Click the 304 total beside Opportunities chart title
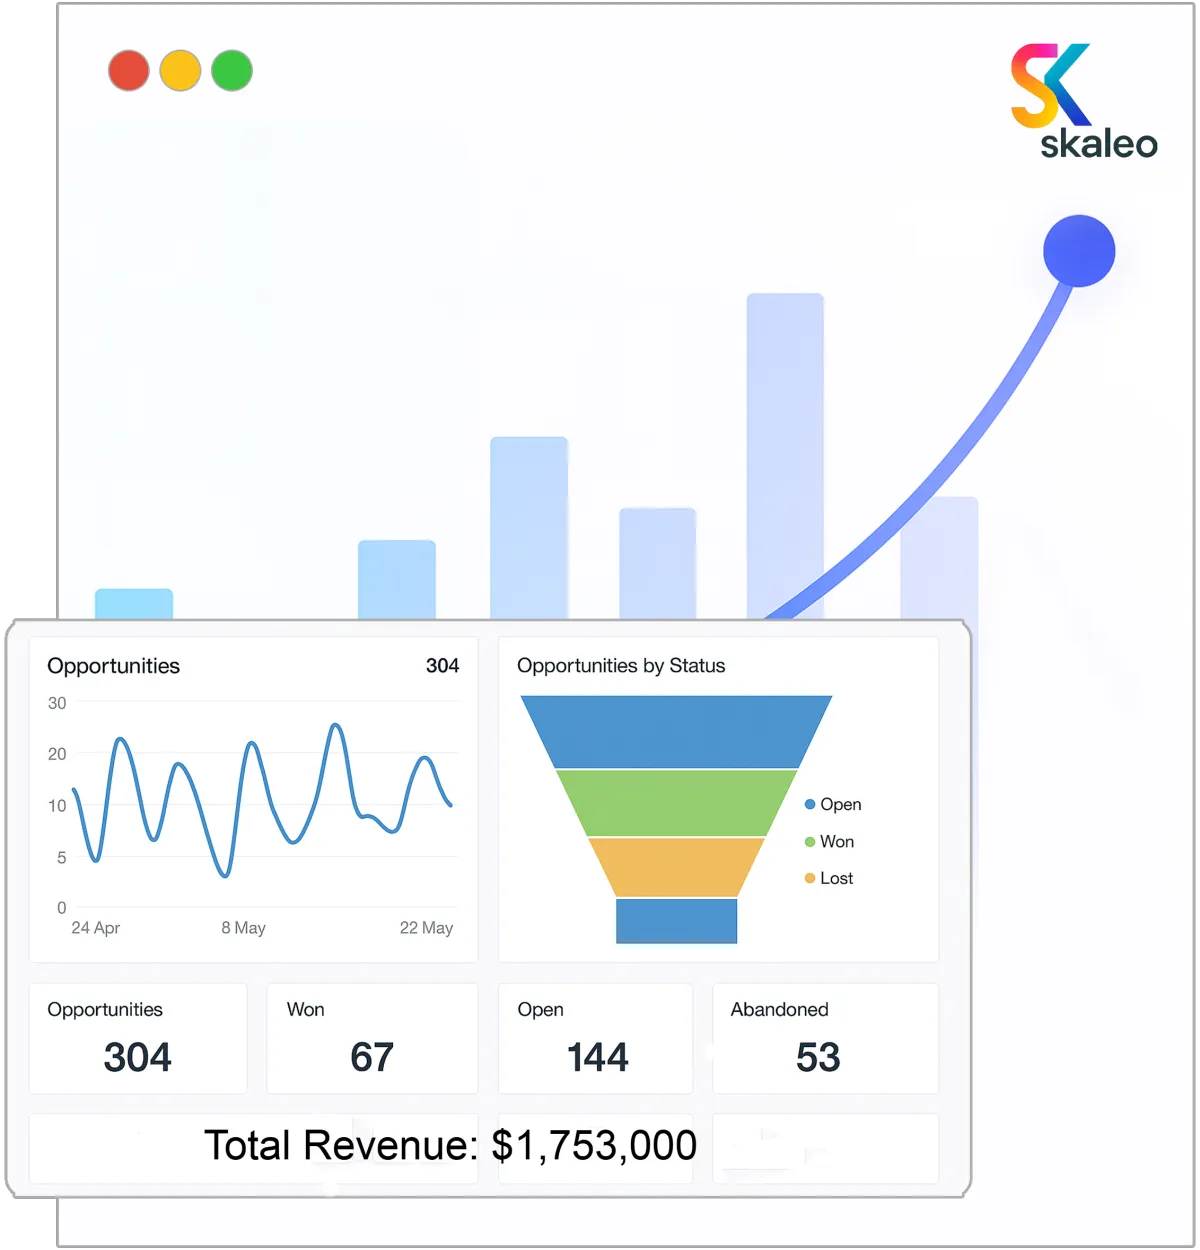The width and height of the screenshot is (1200, 1250). coord(442,666)
